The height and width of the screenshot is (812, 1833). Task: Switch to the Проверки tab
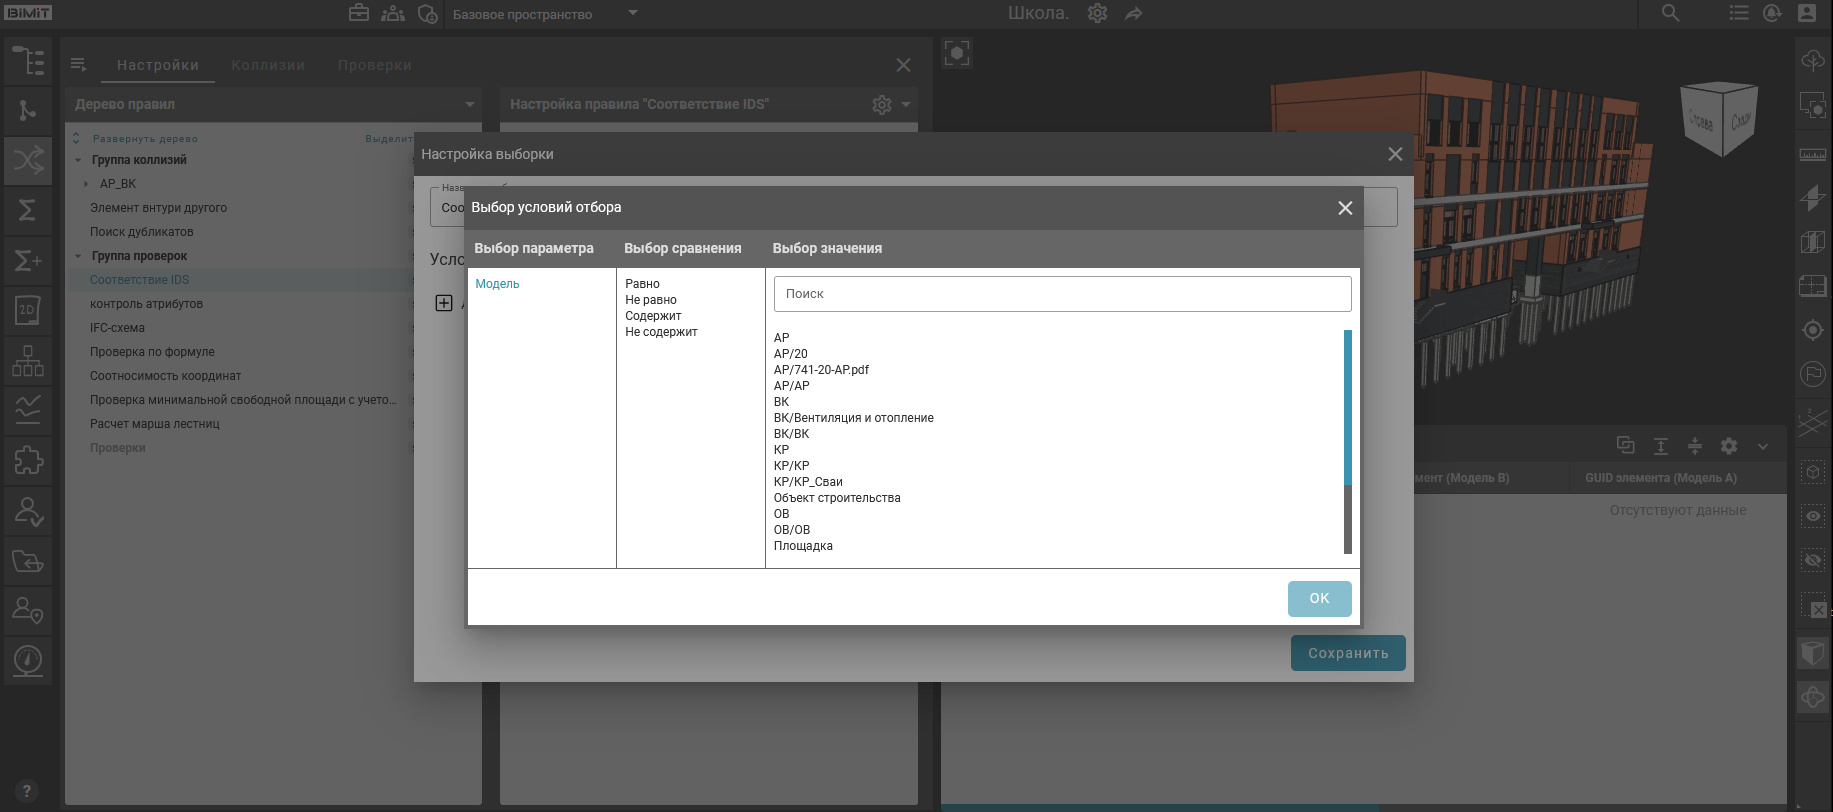[375, 65]
